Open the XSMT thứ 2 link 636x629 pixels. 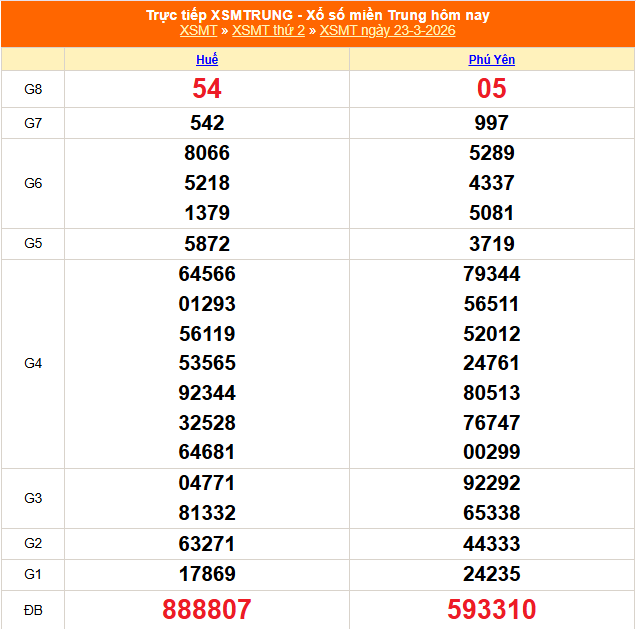[268, 31]
